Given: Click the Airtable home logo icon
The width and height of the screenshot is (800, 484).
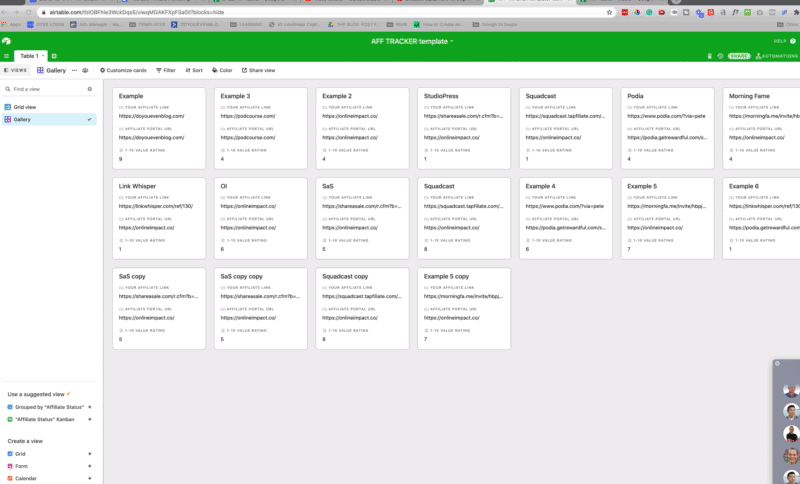Looking at the screenshot, I should pyautogui.click(x=6, y=41).
